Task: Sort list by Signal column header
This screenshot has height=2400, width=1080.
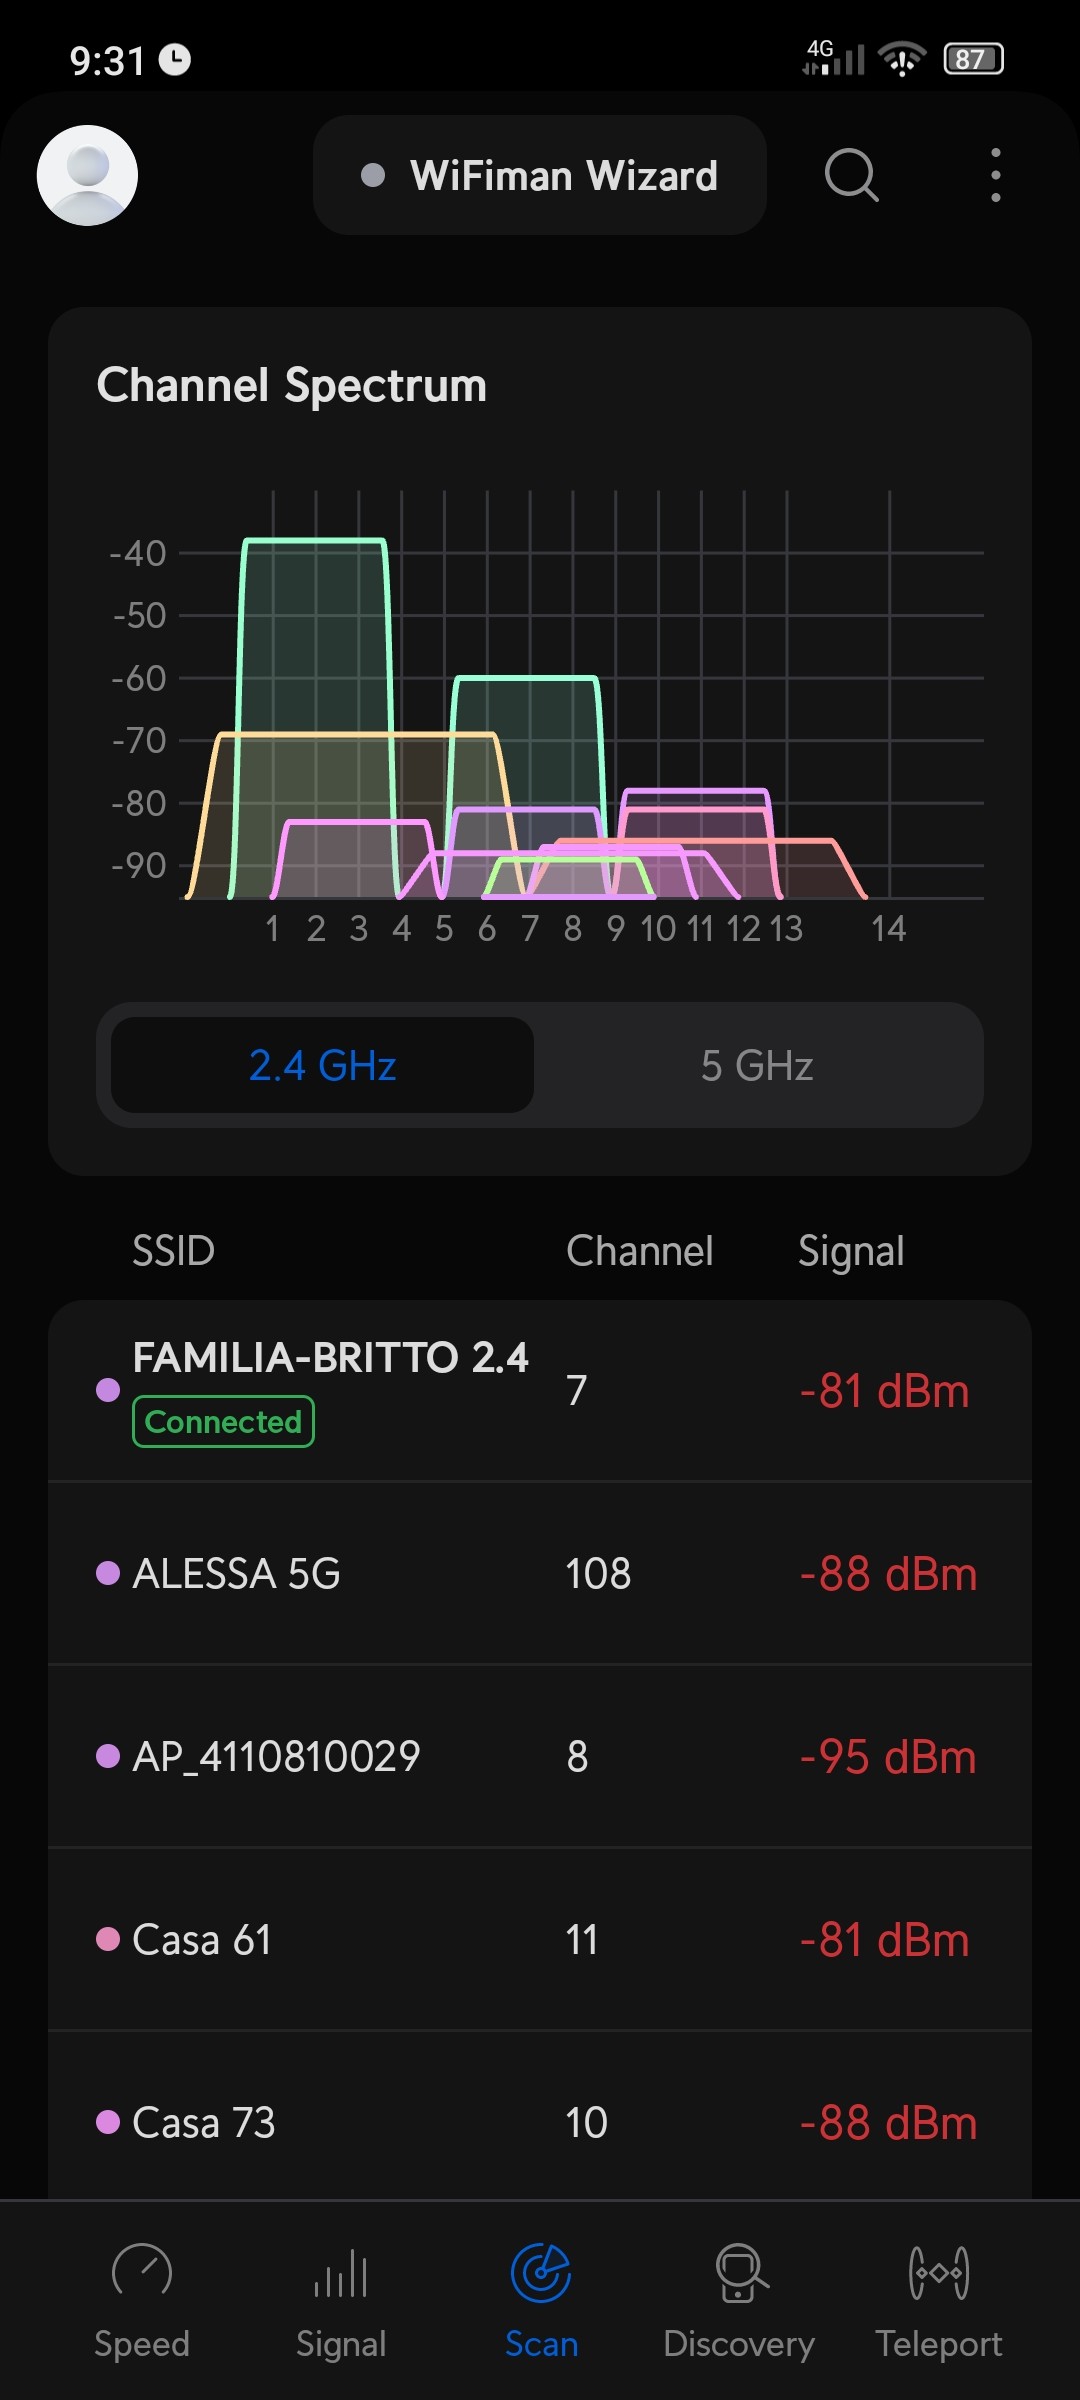Action: coord(851,1251)
